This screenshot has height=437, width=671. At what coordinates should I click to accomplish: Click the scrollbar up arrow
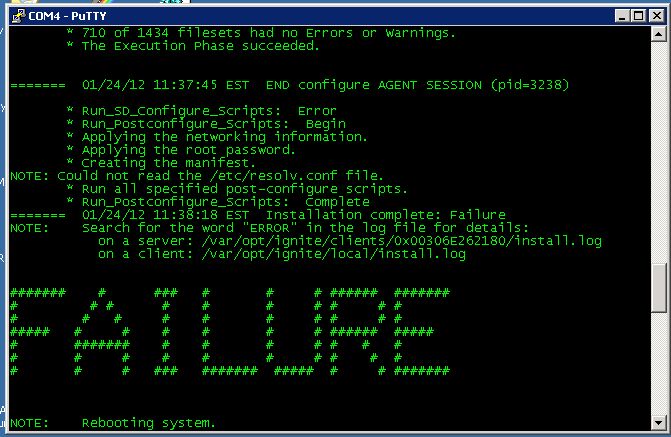659,34
